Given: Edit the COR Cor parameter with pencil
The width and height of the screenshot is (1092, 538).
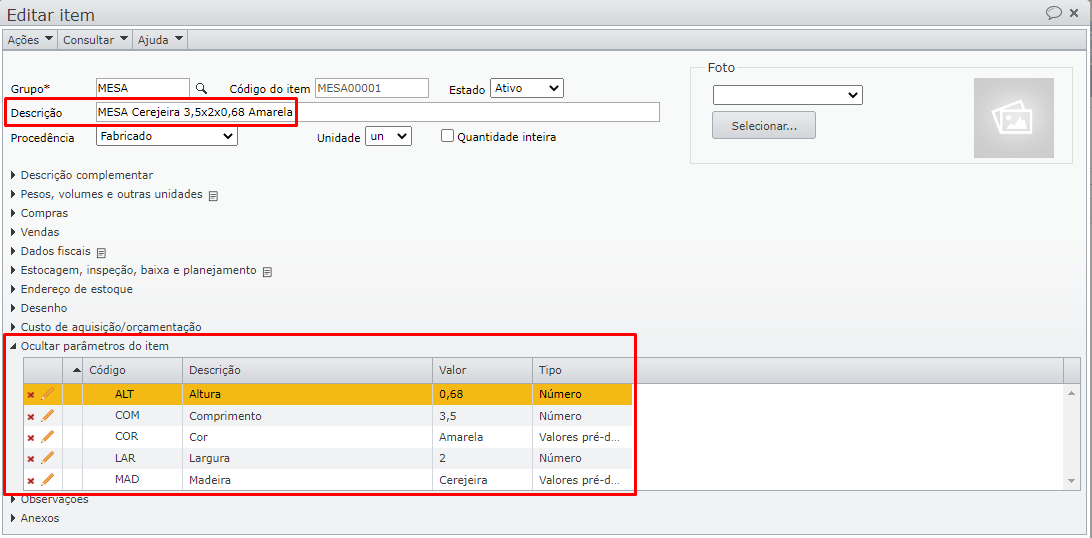Looking at the screenshot, I should click(x=47, y=436).
